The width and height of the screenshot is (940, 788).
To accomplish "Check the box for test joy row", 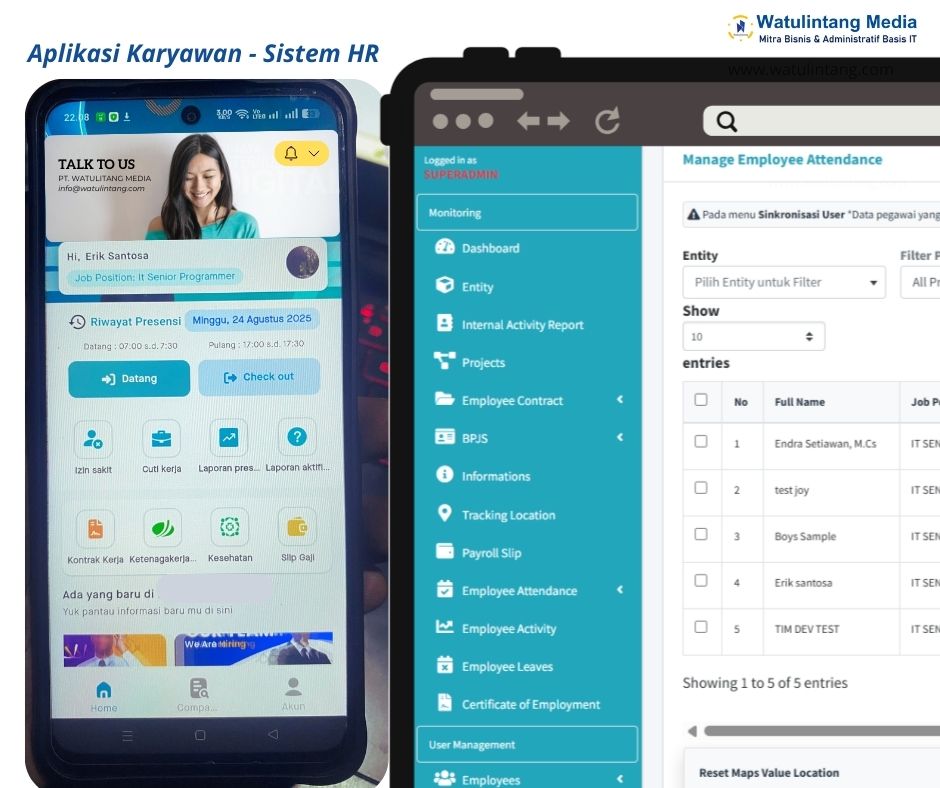I will click(x=701, y=488).
